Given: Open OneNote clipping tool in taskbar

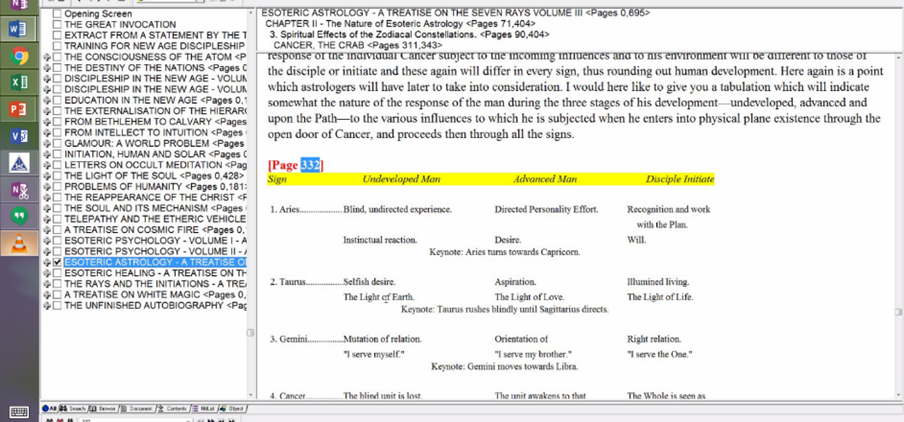Looking at the screenshot, I should click(x=19, y=189).
